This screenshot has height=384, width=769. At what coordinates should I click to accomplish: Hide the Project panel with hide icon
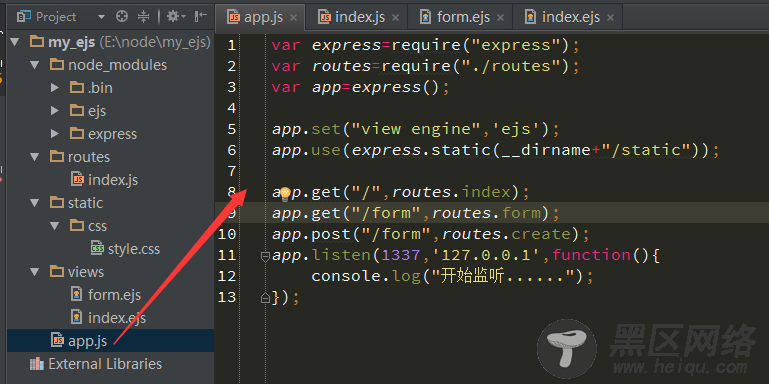point(201,17)
